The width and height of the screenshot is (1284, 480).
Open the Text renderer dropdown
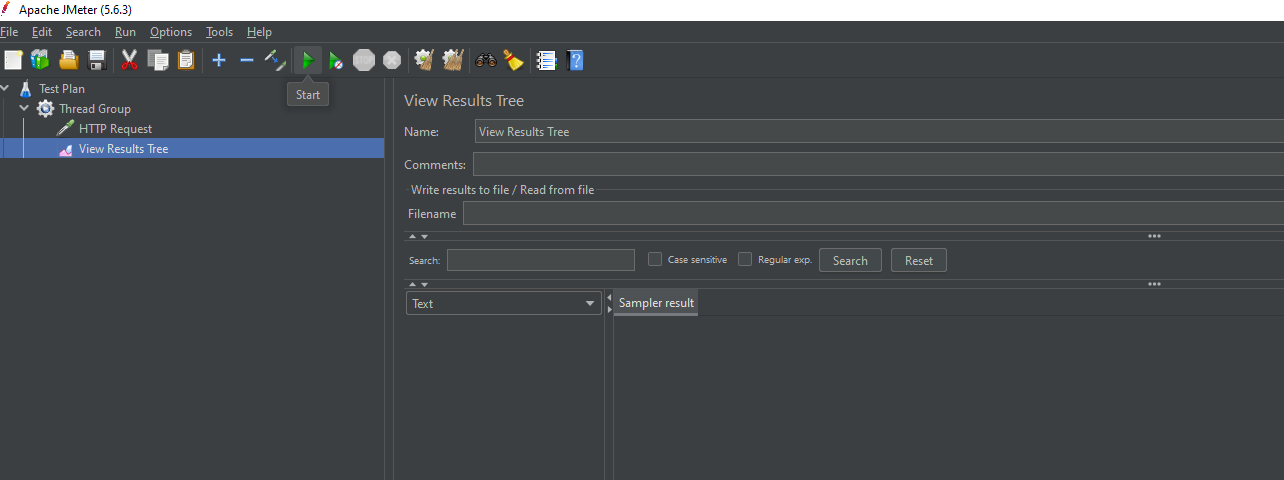pyautogui.click(x=504, y=304)
